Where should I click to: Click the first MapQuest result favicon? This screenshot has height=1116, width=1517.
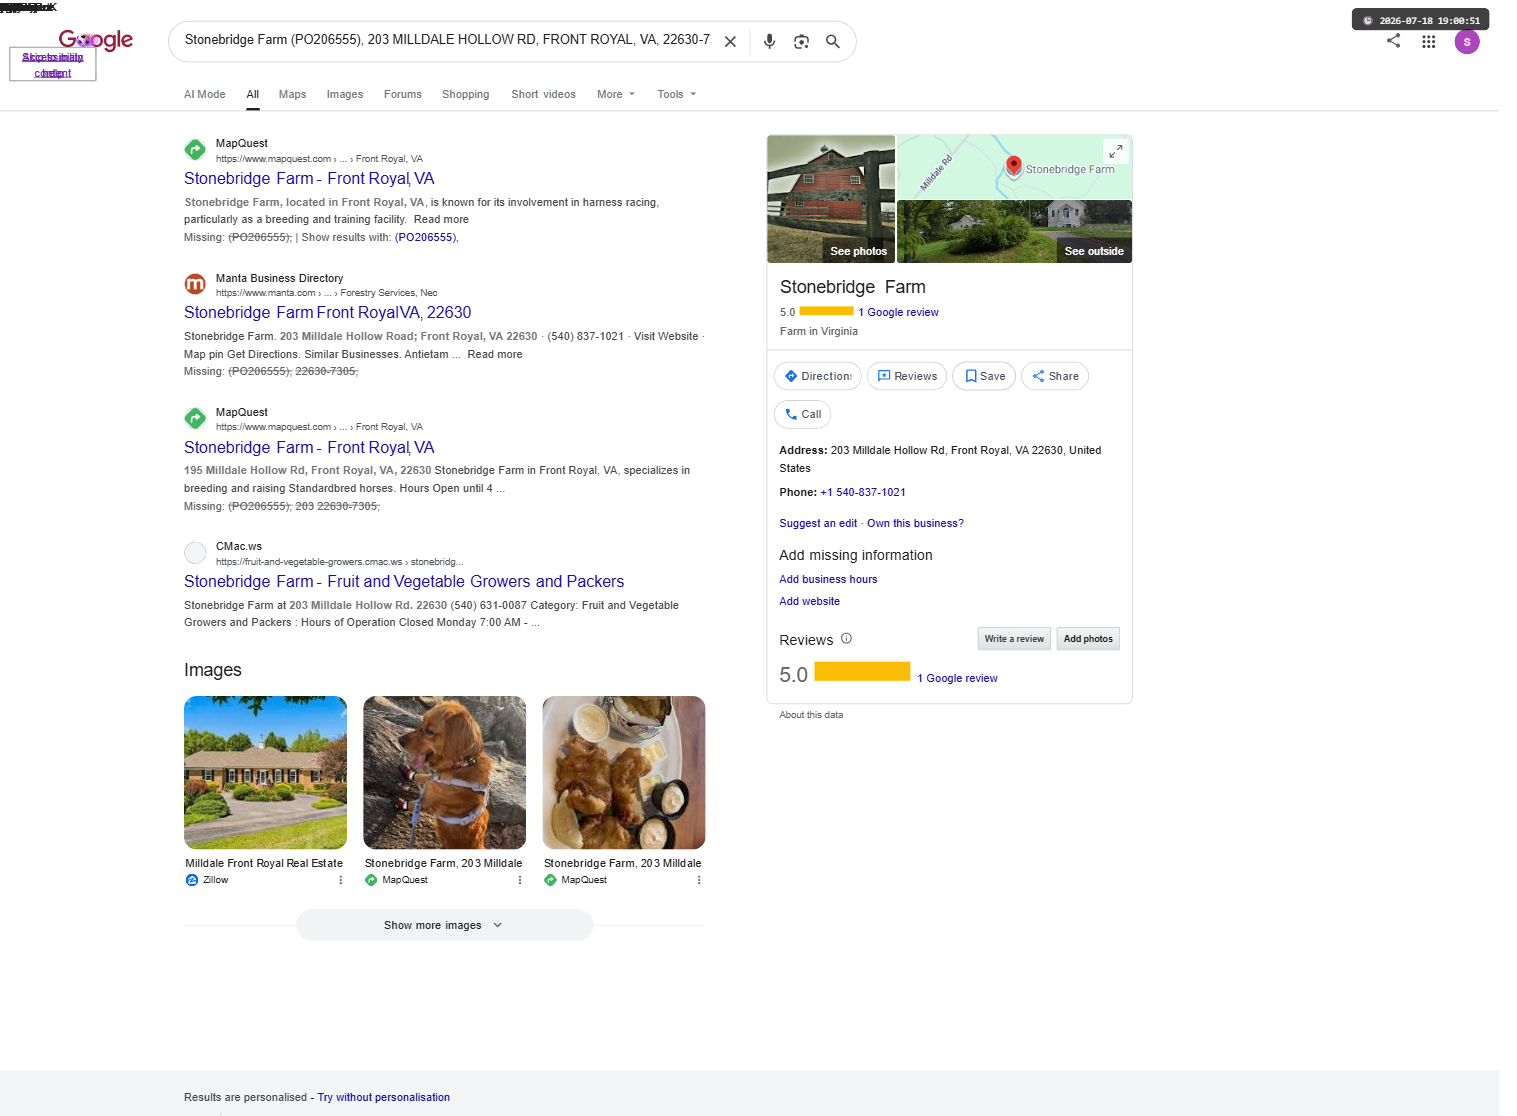195,150
